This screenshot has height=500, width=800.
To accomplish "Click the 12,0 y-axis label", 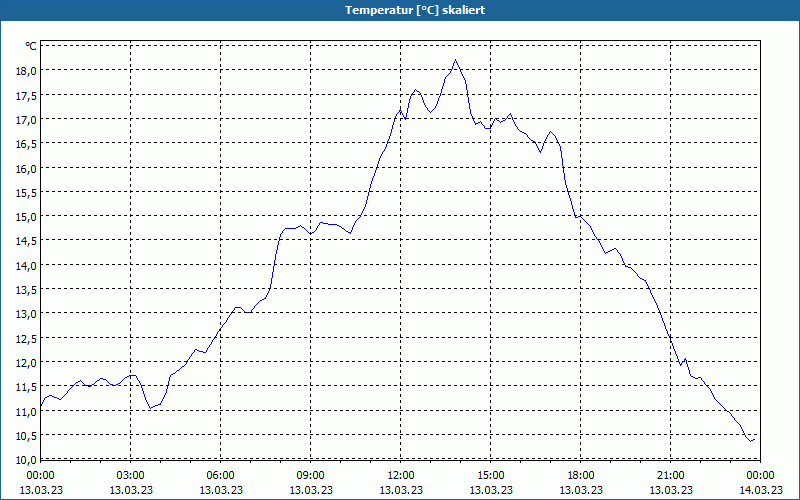I will click(26, 363).
